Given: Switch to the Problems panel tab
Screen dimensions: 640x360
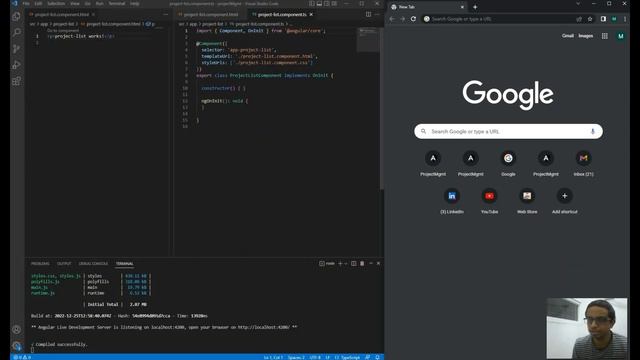Looking at the screenshot, I should [40, 264].
